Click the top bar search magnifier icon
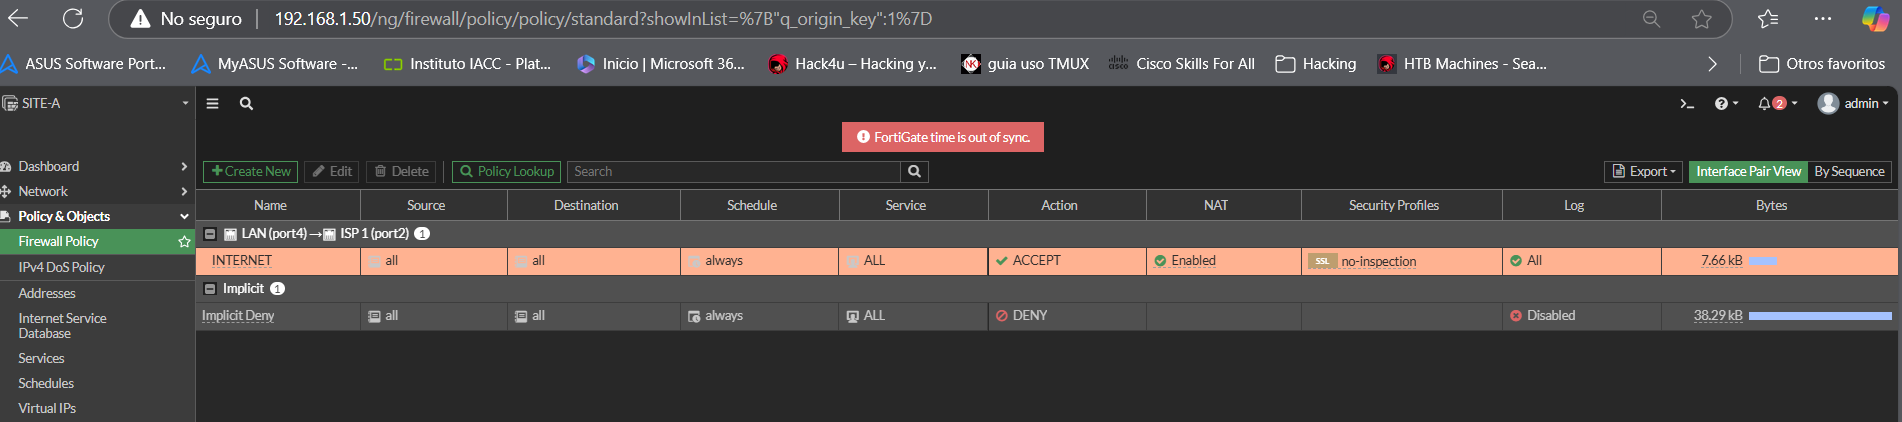1902x422 pixels. click(246, 104)
